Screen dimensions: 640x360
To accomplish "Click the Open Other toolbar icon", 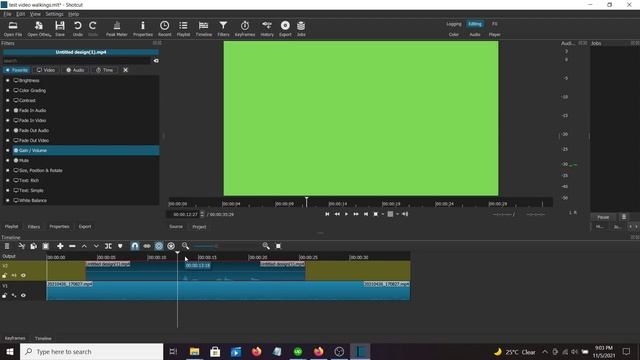I will [39, 29].
